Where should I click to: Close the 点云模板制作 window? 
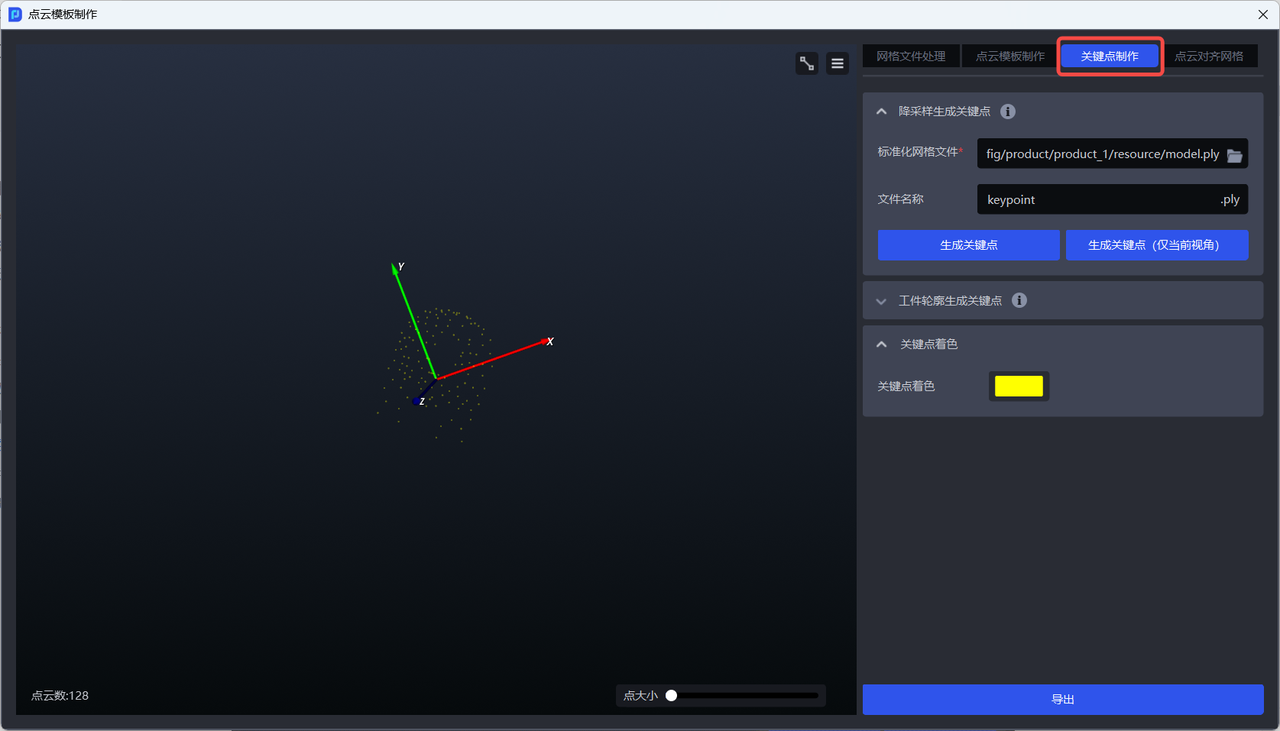(x=1262, y=15)
